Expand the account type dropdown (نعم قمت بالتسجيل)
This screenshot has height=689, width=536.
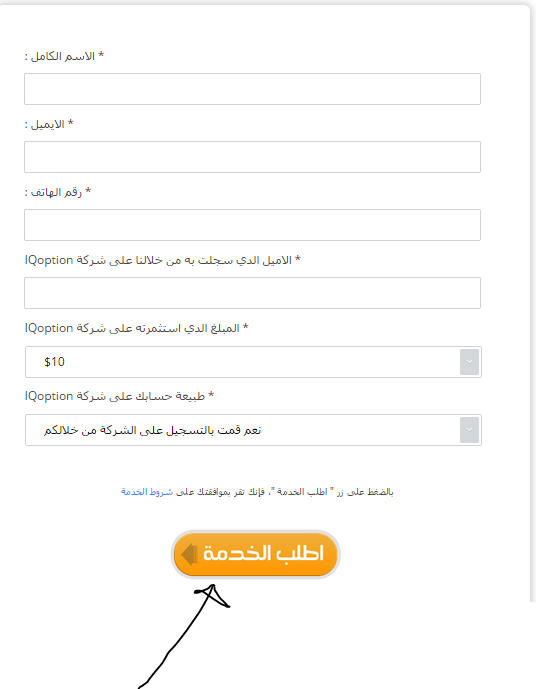(253, 430)
